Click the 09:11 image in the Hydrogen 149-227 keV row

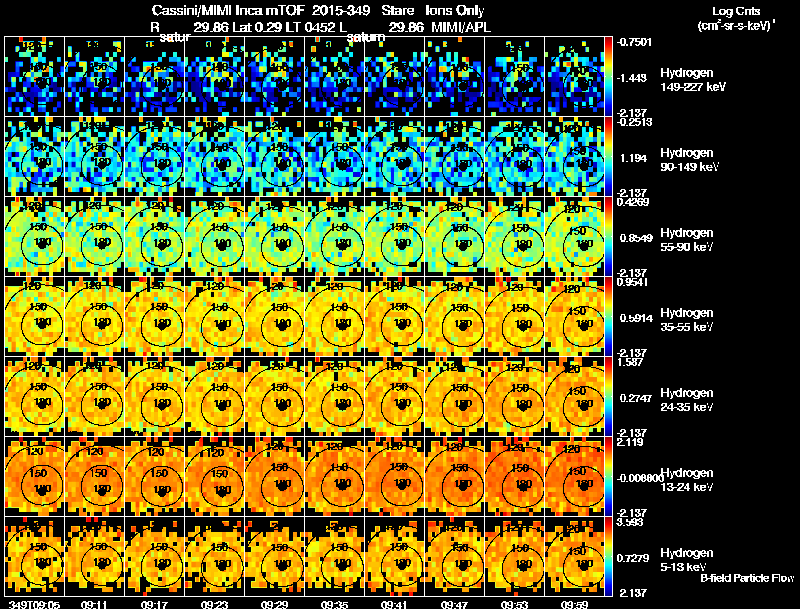(95, 76)
